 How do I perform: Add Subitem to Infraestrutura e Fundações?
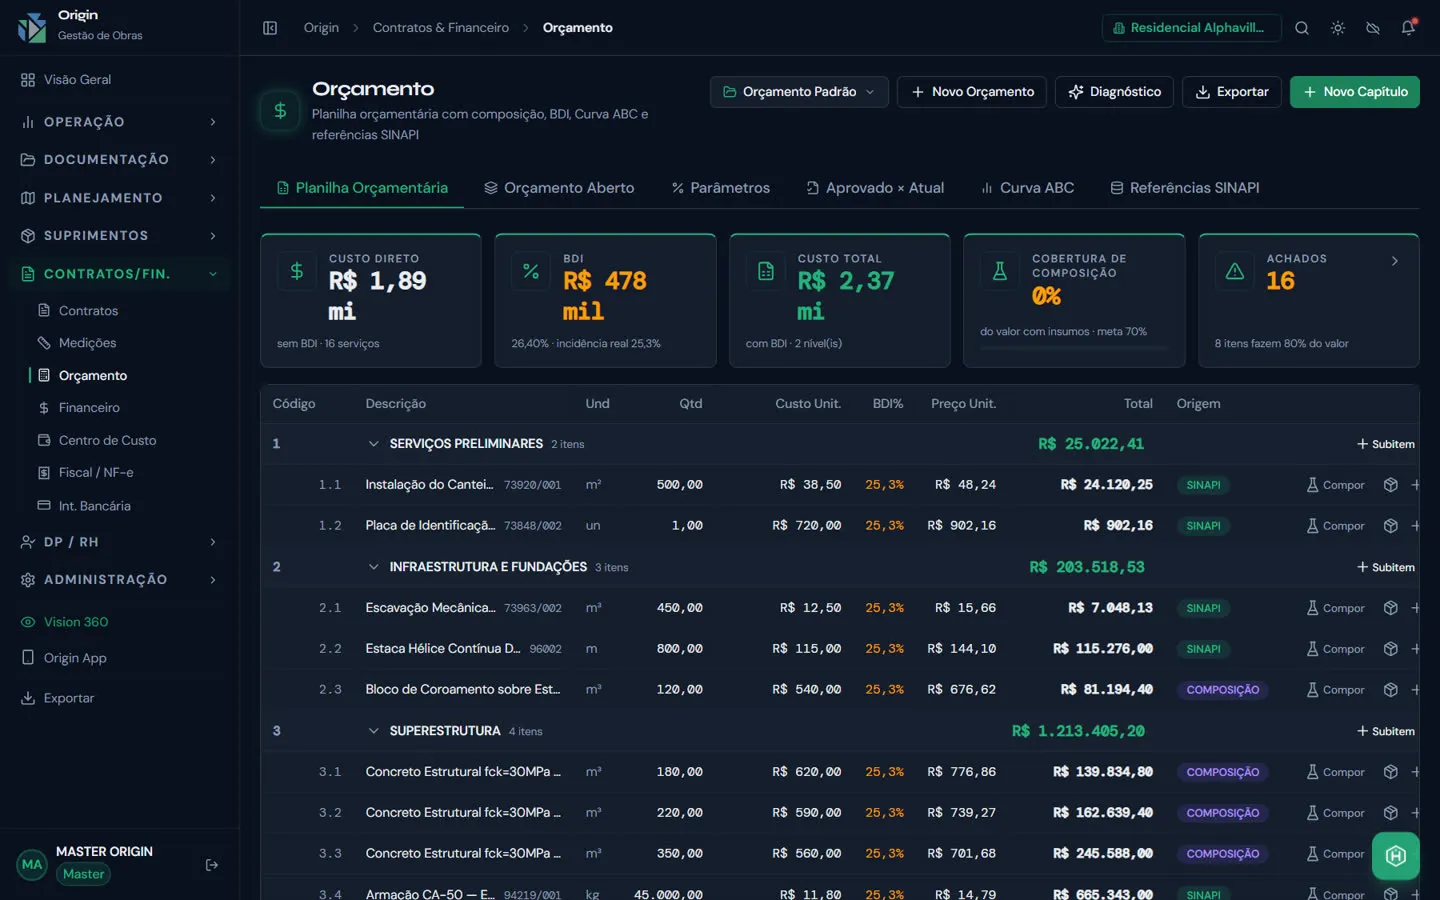[1385, 567]
